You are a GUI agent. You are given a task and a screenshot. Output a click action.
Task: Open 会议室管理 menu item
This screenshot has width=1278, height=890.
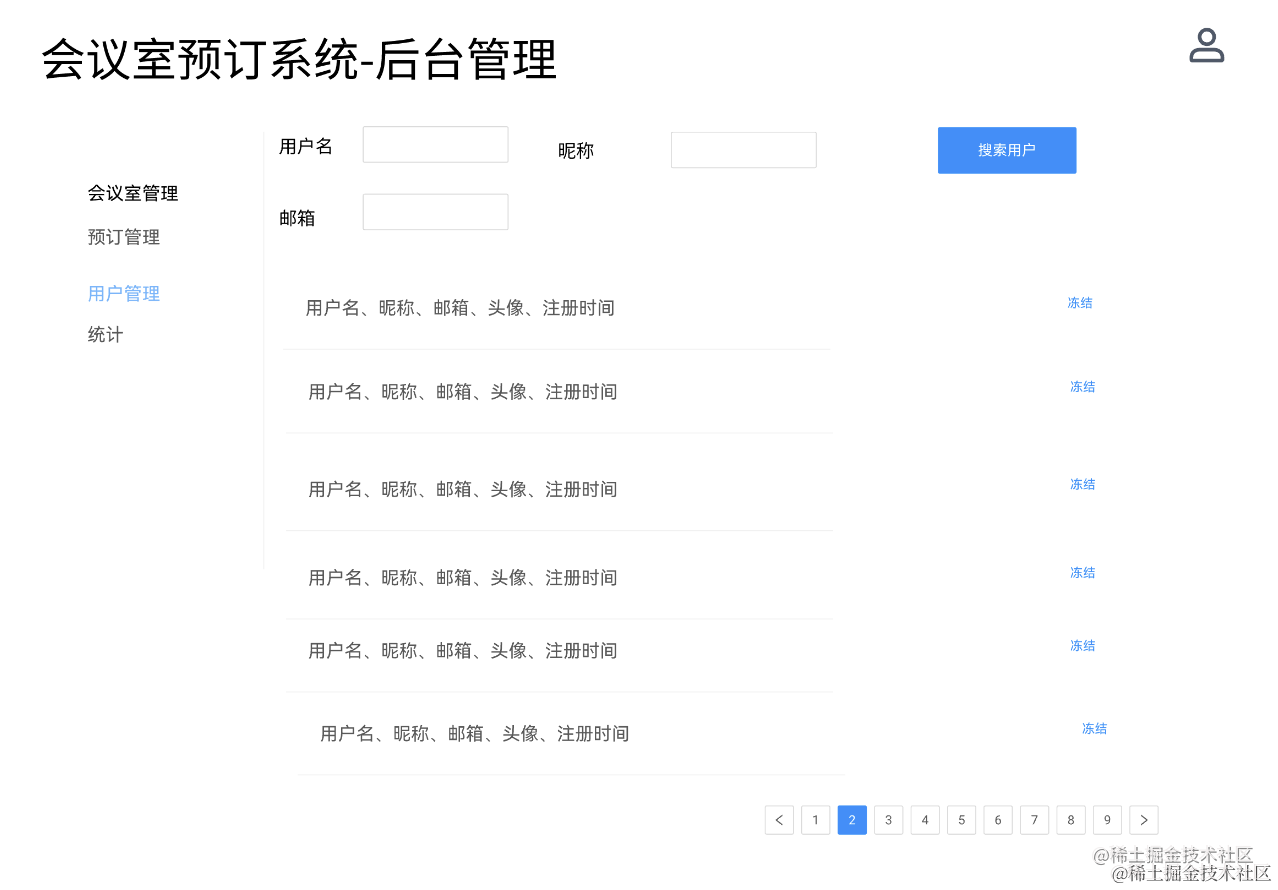[x=133, y=193]
